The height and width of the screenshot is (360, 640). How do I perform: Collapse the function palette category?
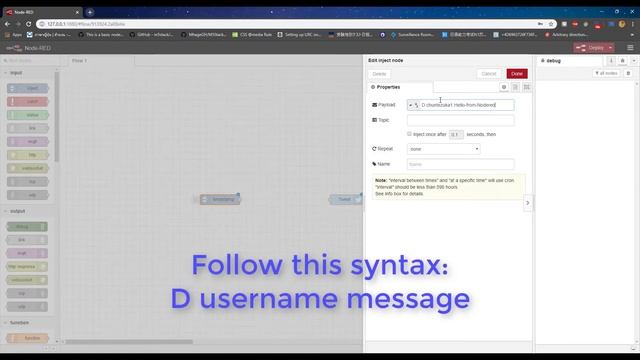pos(19,322)
